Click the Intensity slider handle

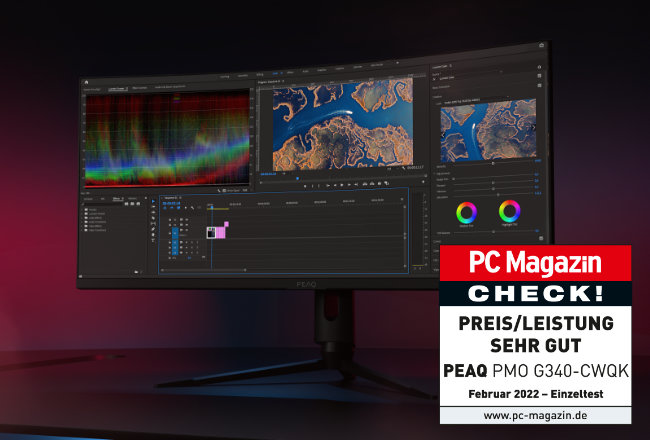click(493, 163)
